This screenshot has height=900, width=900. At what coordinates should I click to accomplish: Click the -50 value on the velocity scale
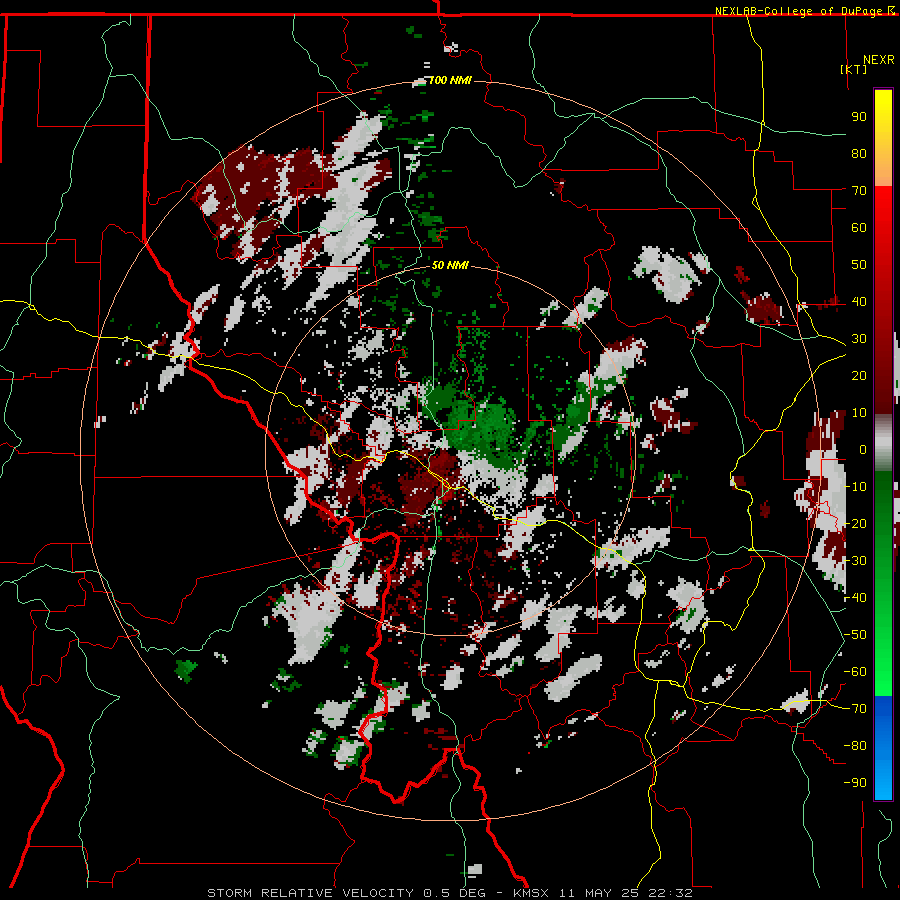[x=855, y=635]
